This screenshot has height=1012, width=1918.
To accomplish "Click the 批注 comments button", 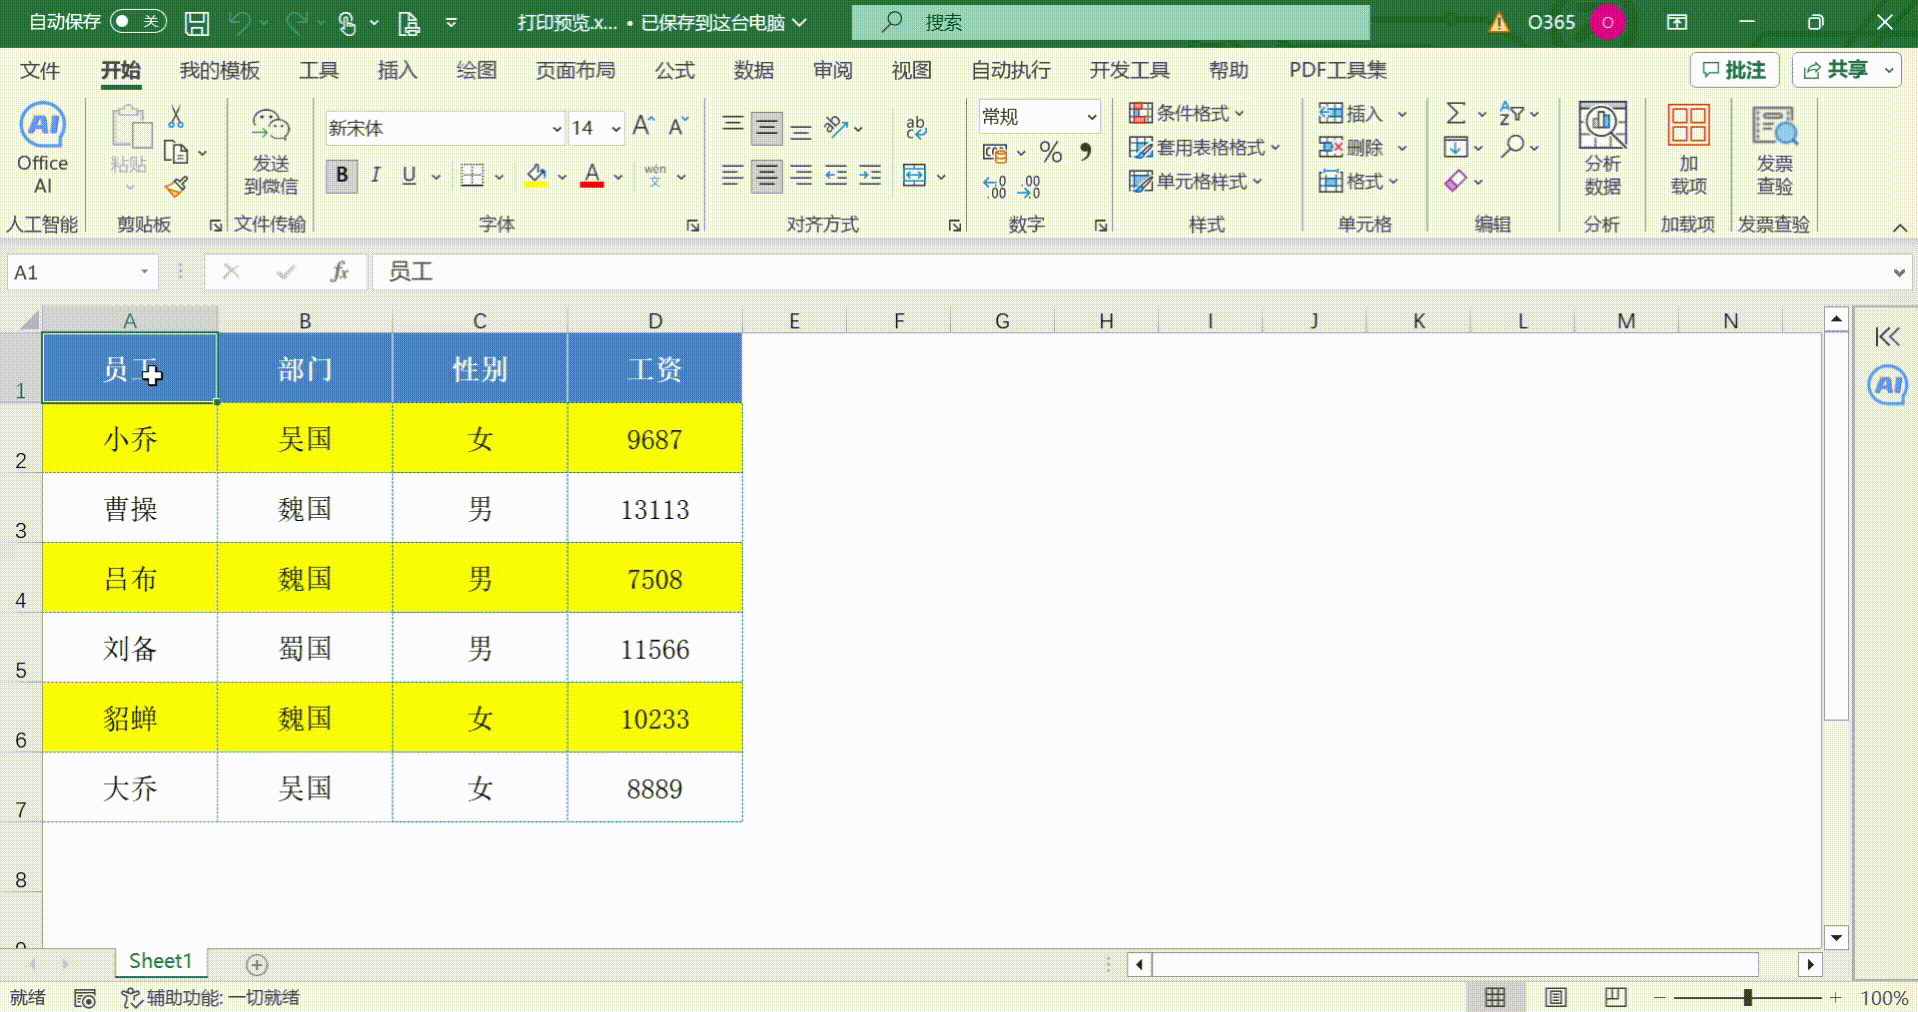I will tap(1735, 70).
